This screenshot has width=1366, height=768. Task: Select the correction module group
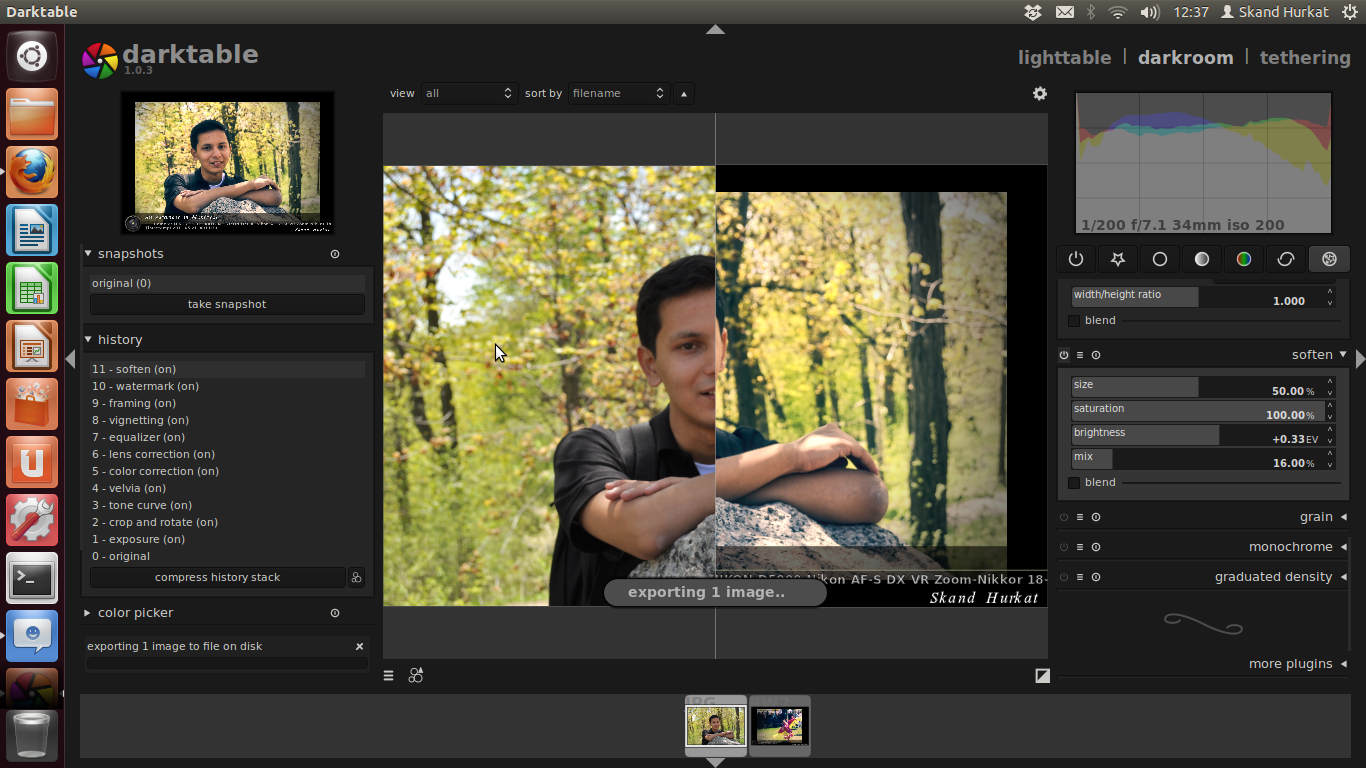coord(1285,259)
